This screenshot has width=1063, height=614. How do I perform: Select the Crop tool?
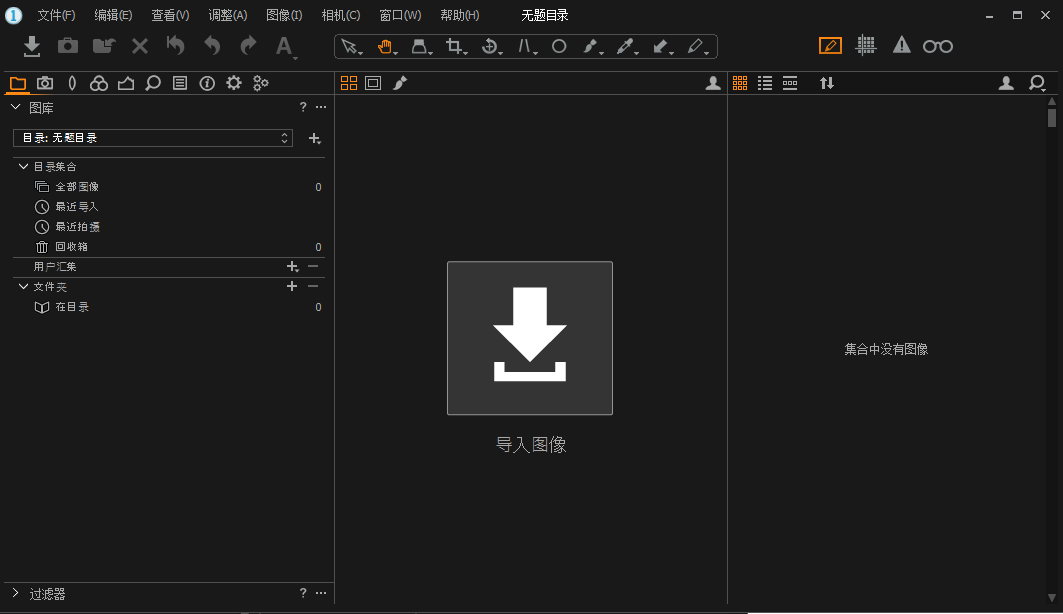point(456,46)
